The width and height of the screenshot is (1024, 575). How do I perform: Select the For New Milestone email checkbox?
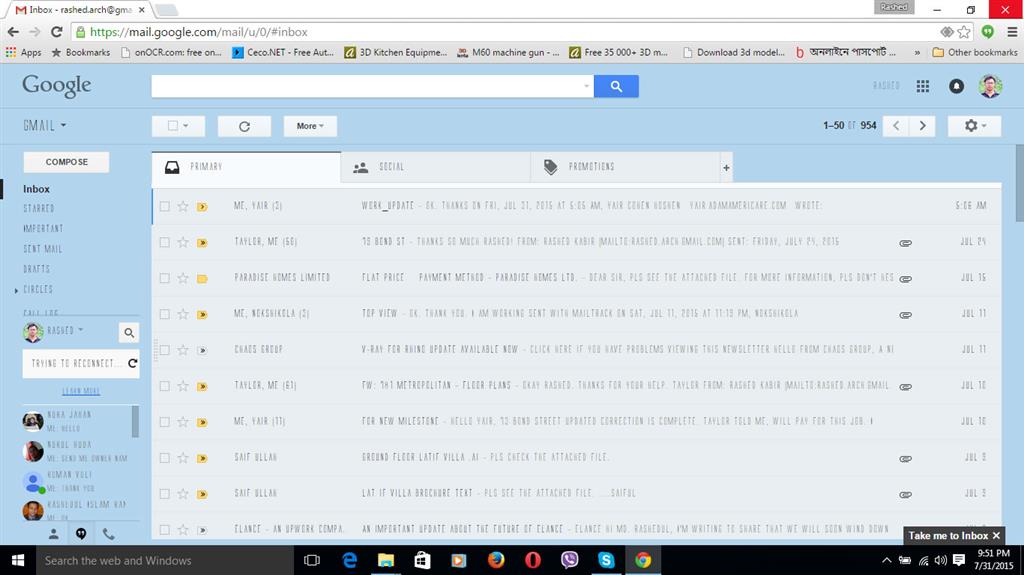pyautogui.click(x=165, y=422)
